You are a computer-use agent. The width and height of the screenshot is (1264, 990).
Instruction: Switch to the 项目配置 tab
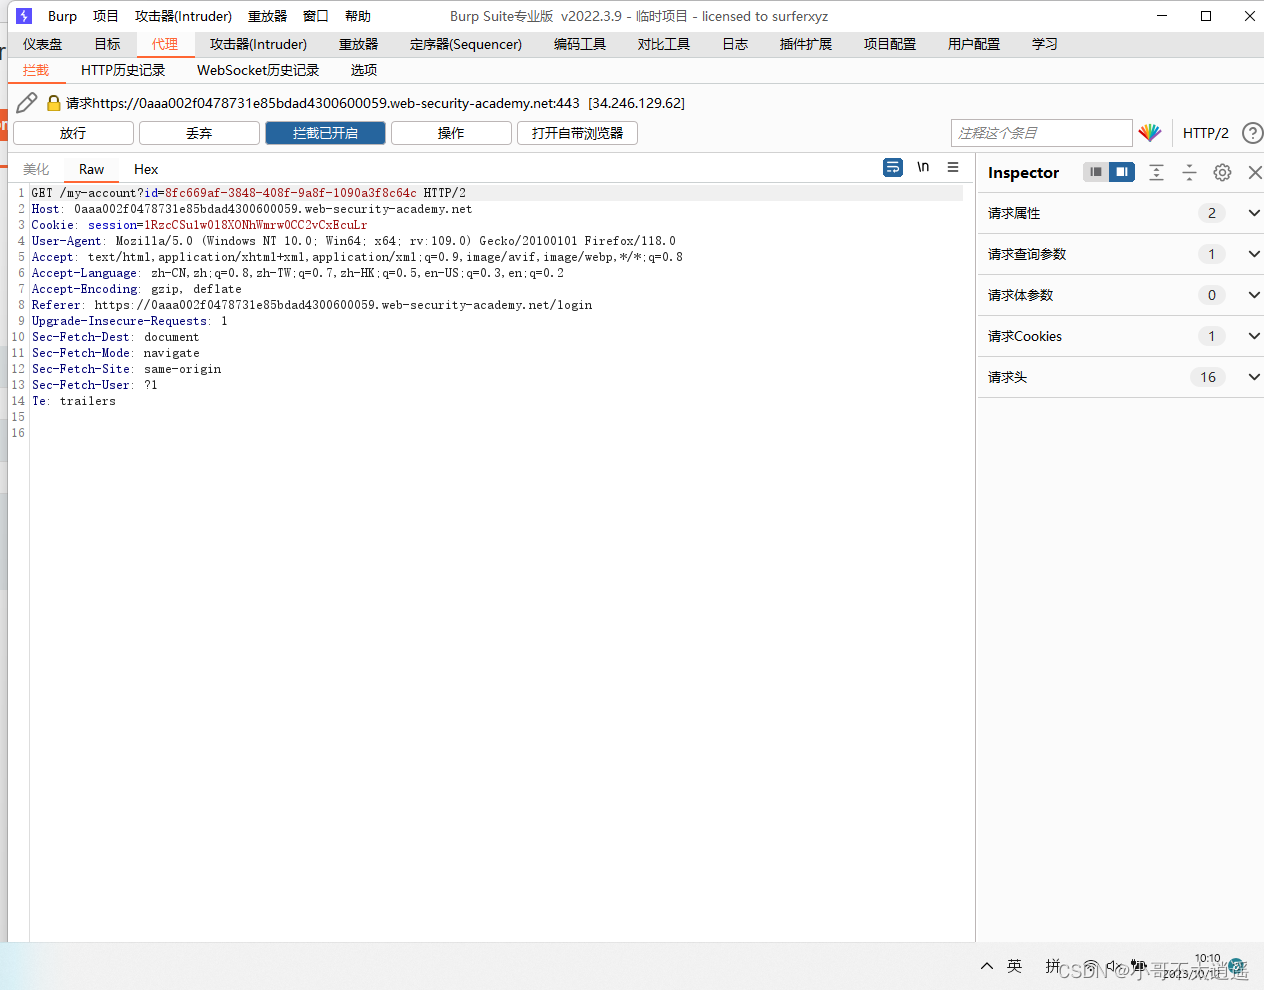pyautogui.click(x=890, y=44)
